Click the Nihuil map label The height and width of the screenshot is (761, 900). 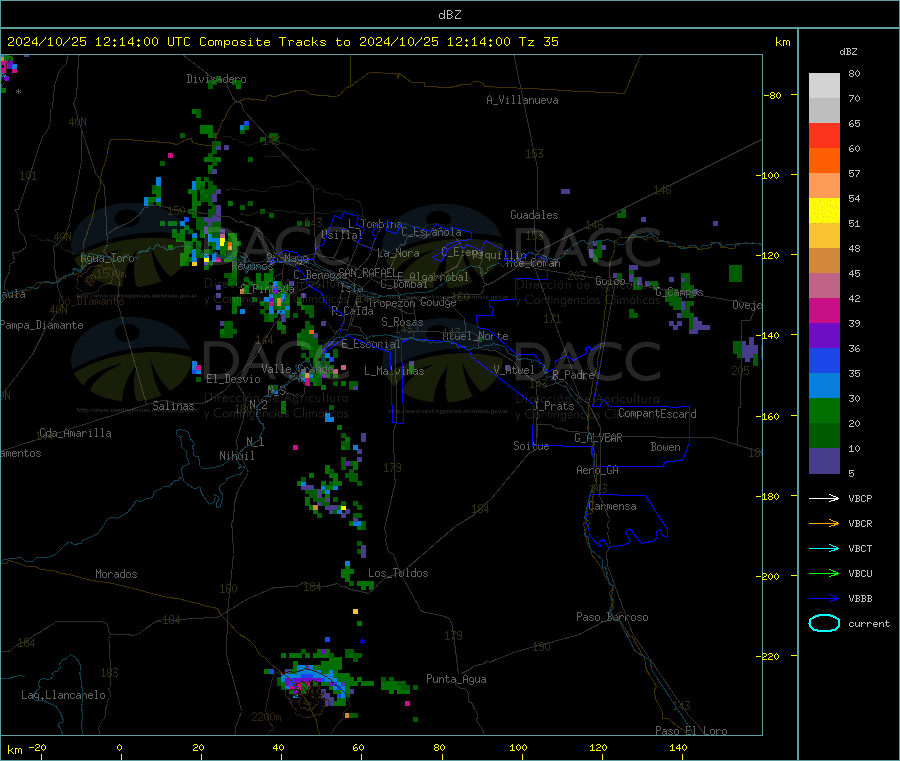[236, 456]
